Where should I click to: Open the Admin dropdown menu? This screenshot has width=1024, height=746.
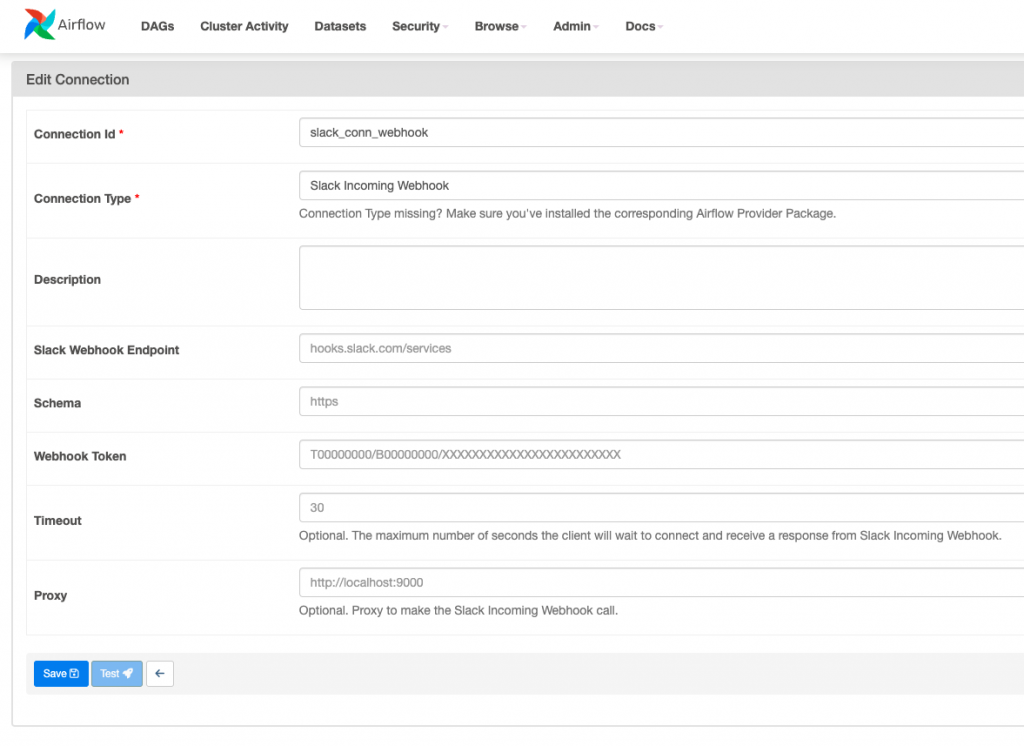575,26
